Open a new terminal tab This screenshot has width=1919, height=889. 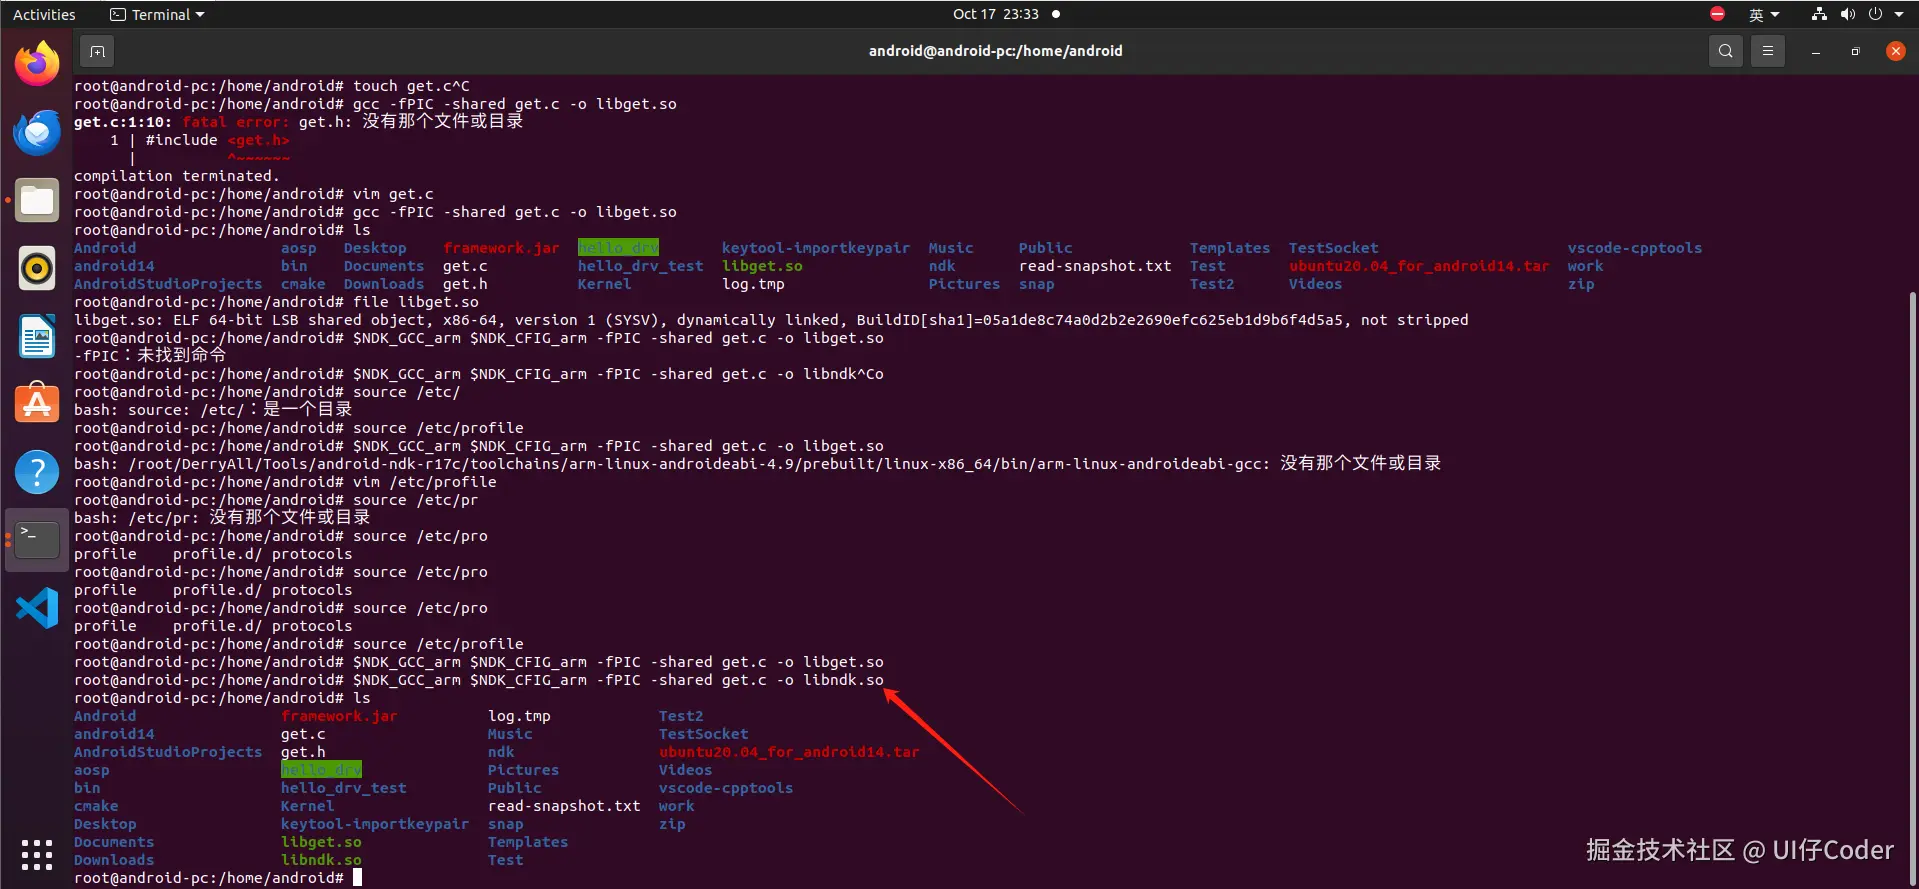[x=97, y=51]
